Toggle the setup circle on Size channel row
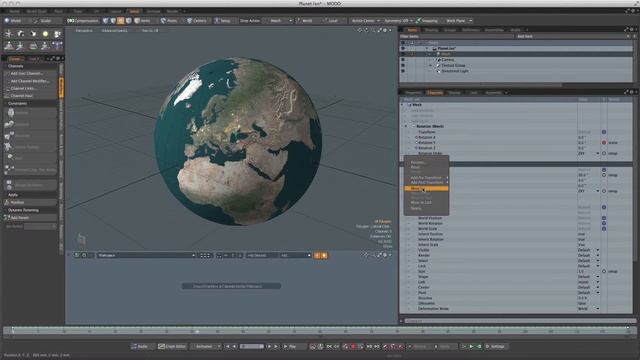 click(x=604, y=271)
